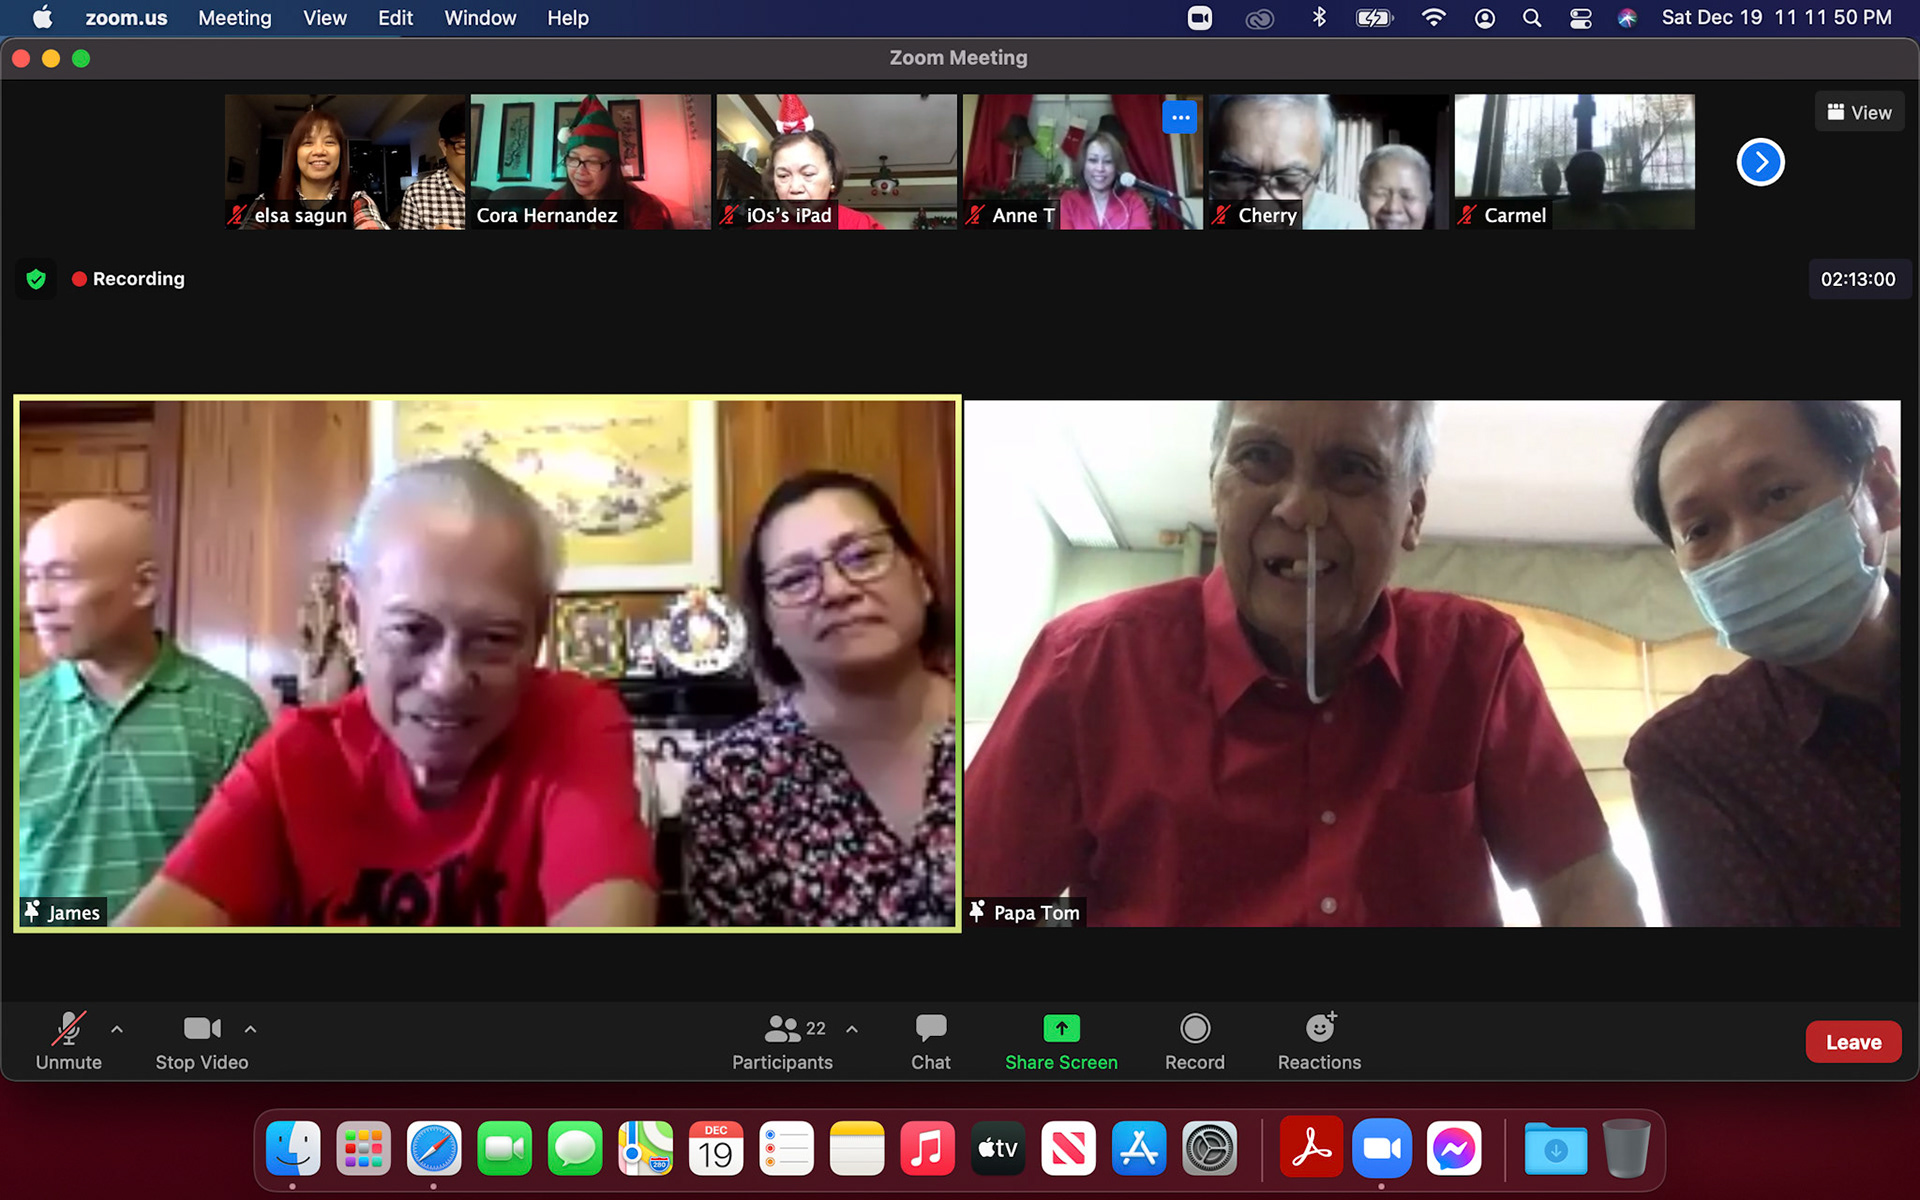Click the View layout button

coord(1859,112)
